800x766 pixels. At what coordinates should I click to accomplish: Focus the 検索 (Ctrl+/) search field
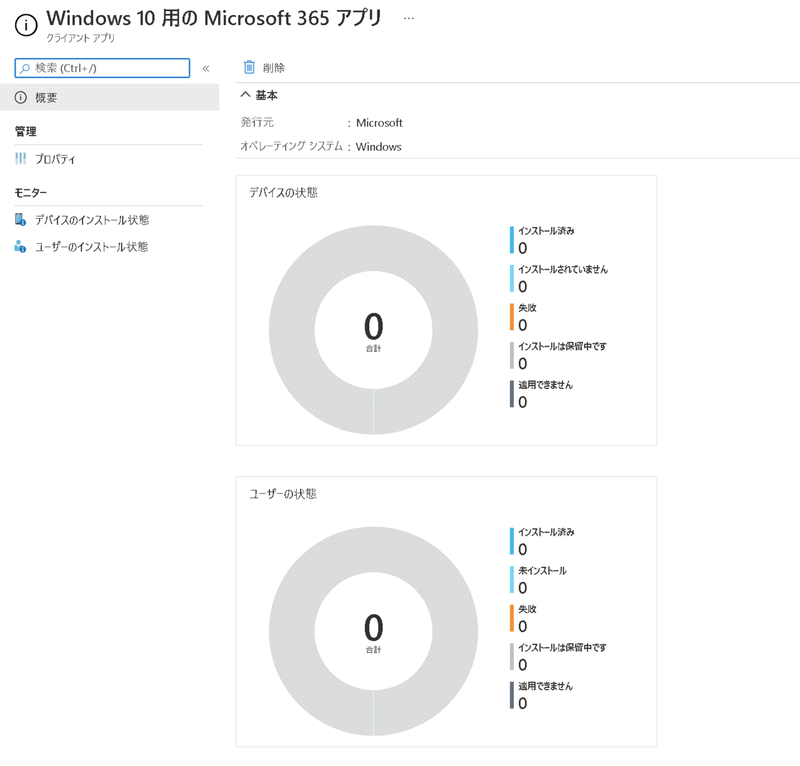102,68
